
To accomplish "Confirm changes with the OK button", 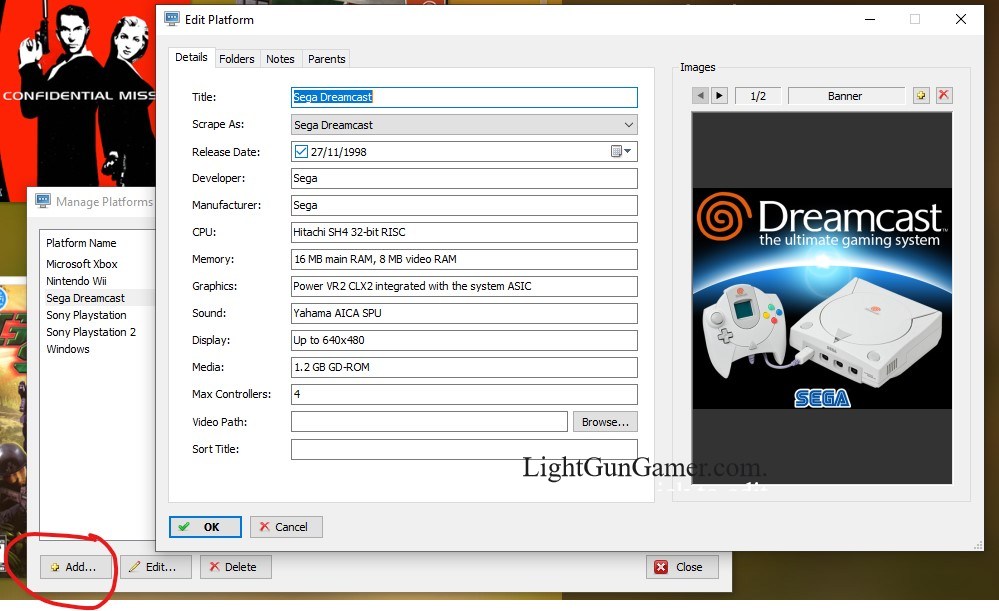I will [205, 527].
